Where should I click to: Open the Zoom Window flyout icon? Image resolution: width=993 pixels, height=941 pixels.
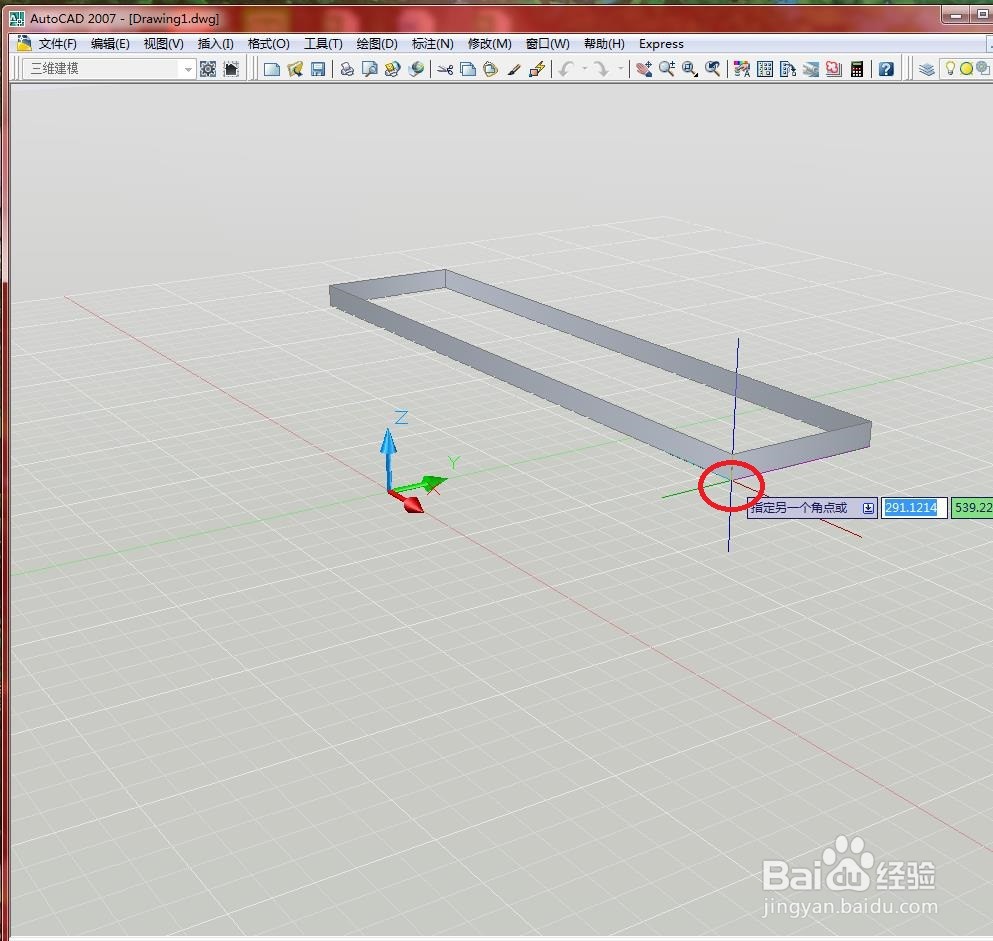(690, 69)
